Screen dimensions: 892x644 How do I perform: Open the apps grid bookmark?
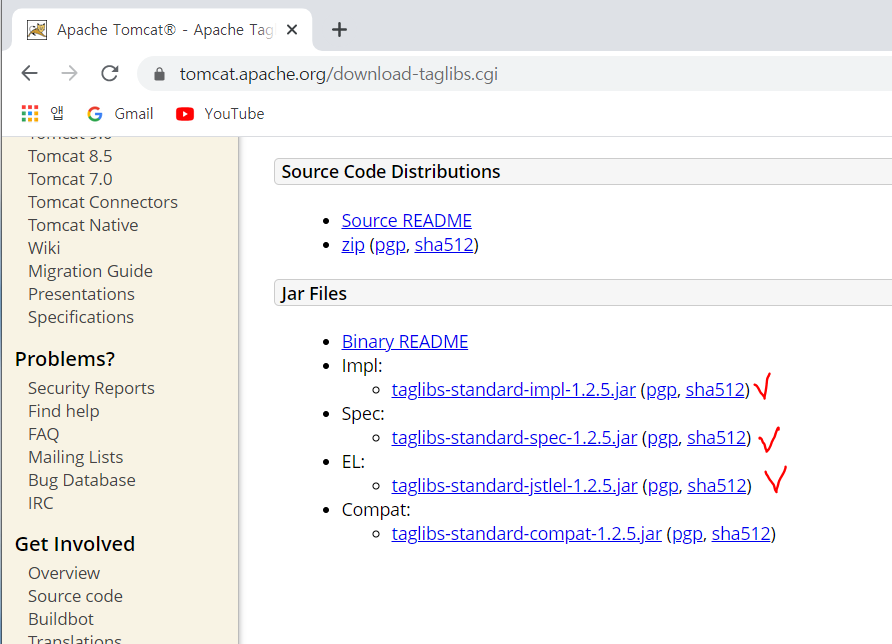[x=30, y=114]
